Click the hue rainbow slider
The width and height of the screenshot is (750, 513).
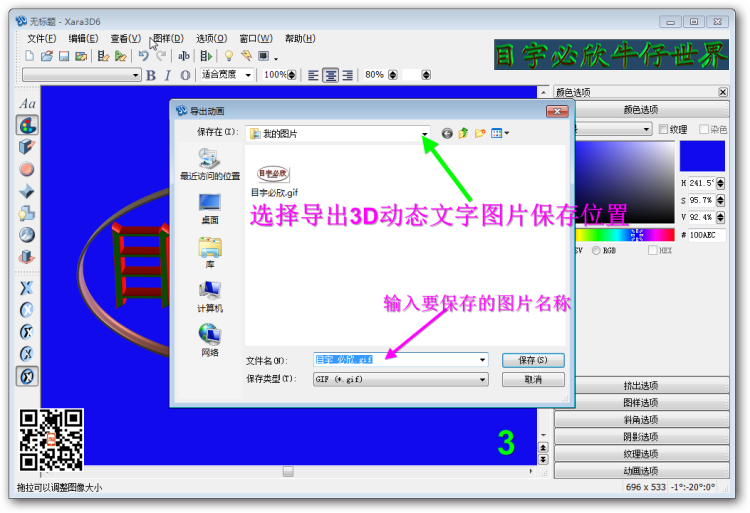pyautogui.click(x=624, y=235)
